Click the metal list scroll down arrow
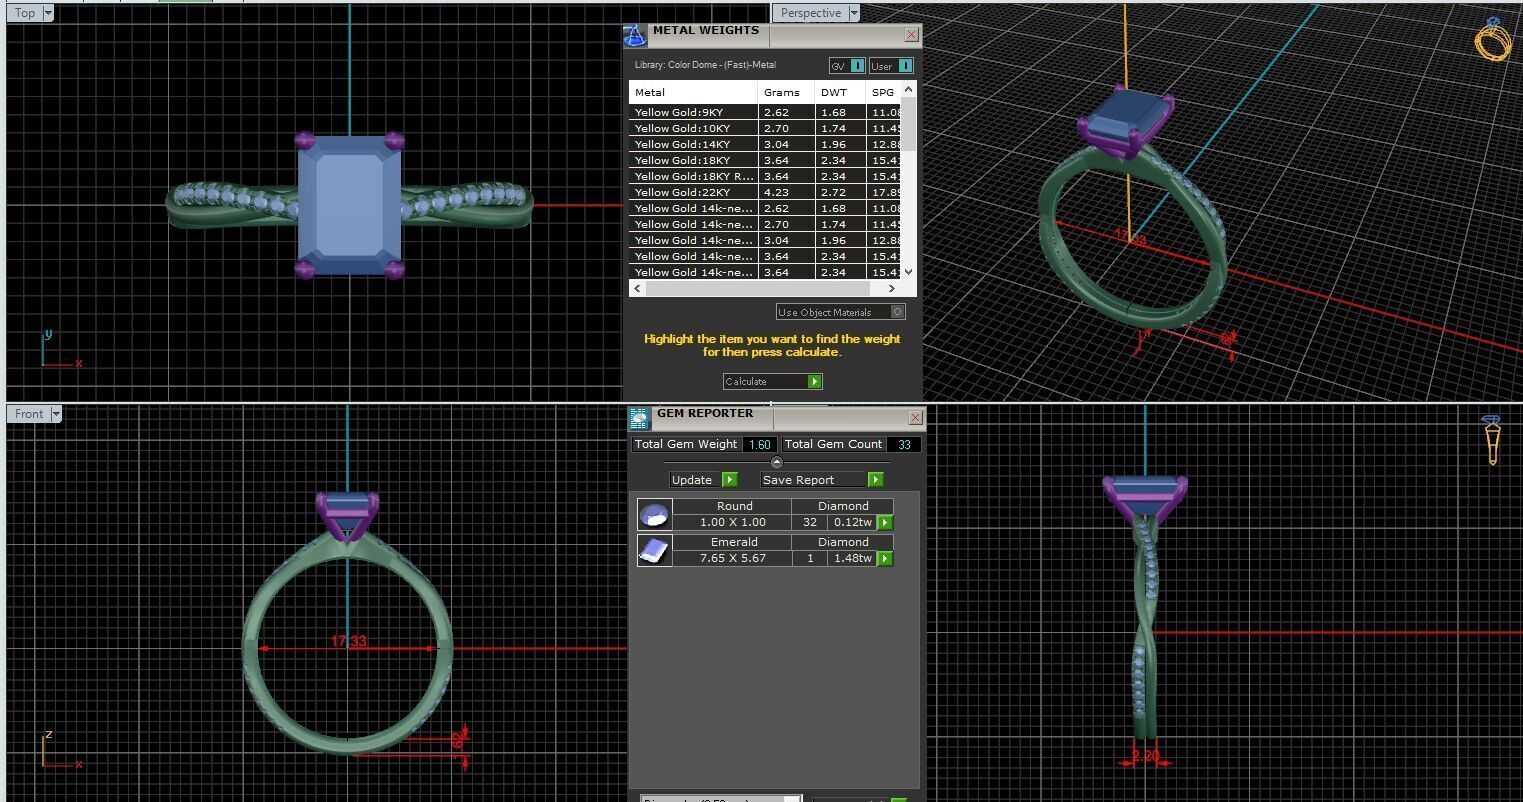The image size is (1523, 802). coord(908,271)
